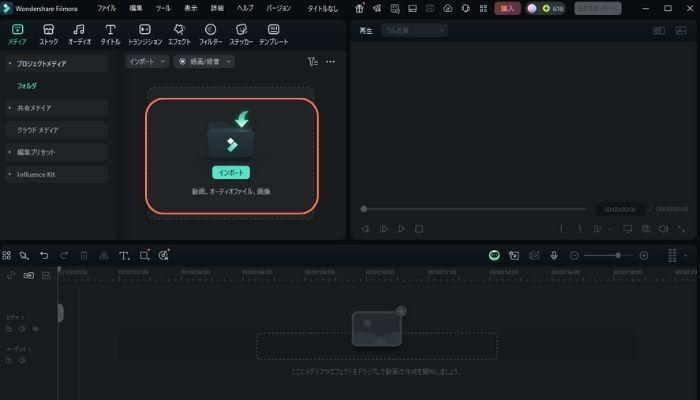Adjust the timeline zoom slider handle
Screen dimensions: 700x400
(x=618, y=255)
